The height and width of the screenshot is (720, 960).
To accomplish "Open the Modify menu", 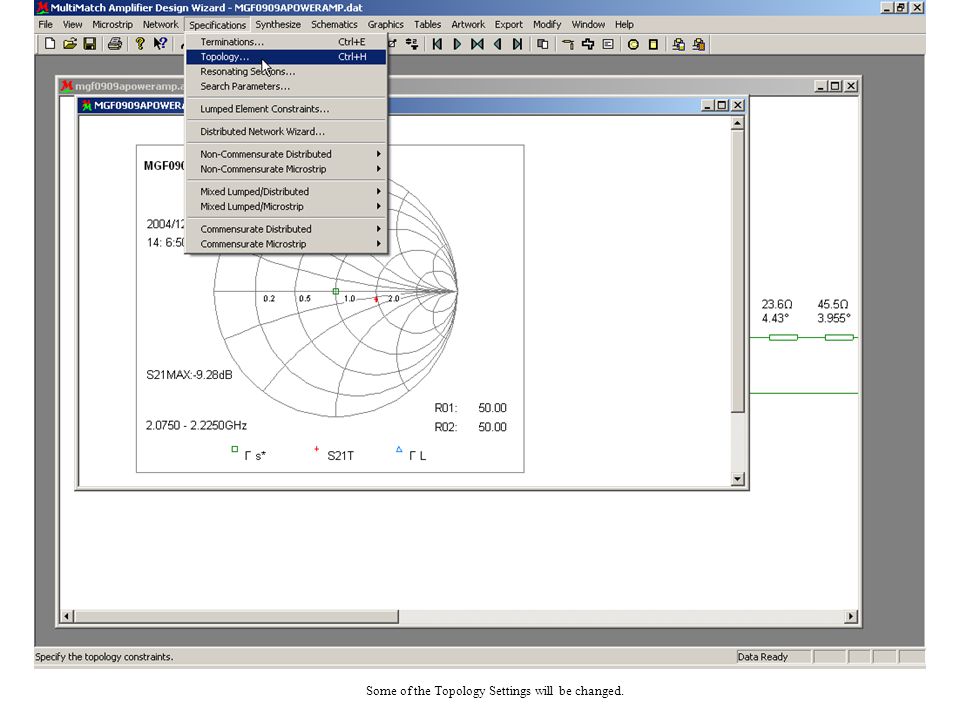I will click(x=547, y=24).
